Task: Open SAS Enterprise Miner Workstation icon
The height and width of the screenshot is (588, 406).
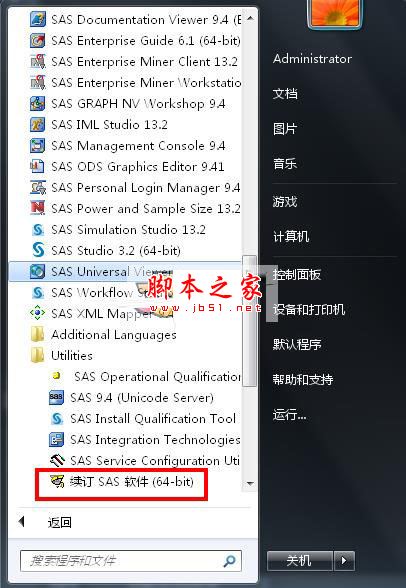Action: pyautogui.click(x=37, y=82)
